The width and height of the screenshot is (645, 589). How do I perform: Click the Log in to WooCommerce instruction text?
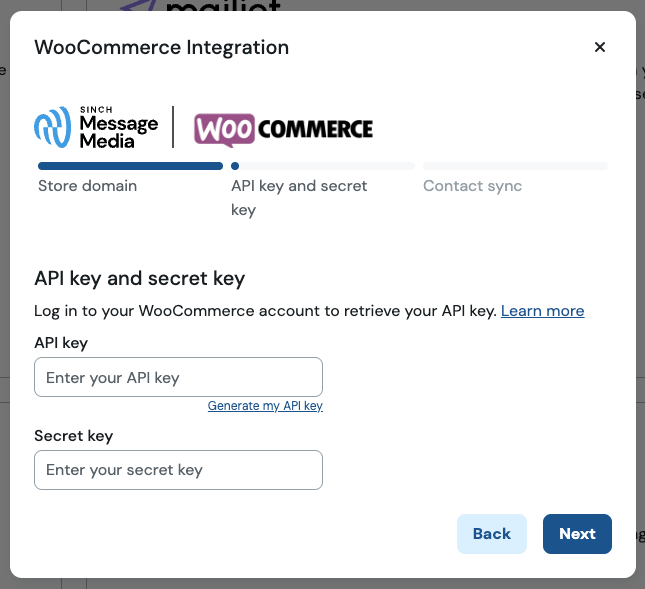pos(266,311)
